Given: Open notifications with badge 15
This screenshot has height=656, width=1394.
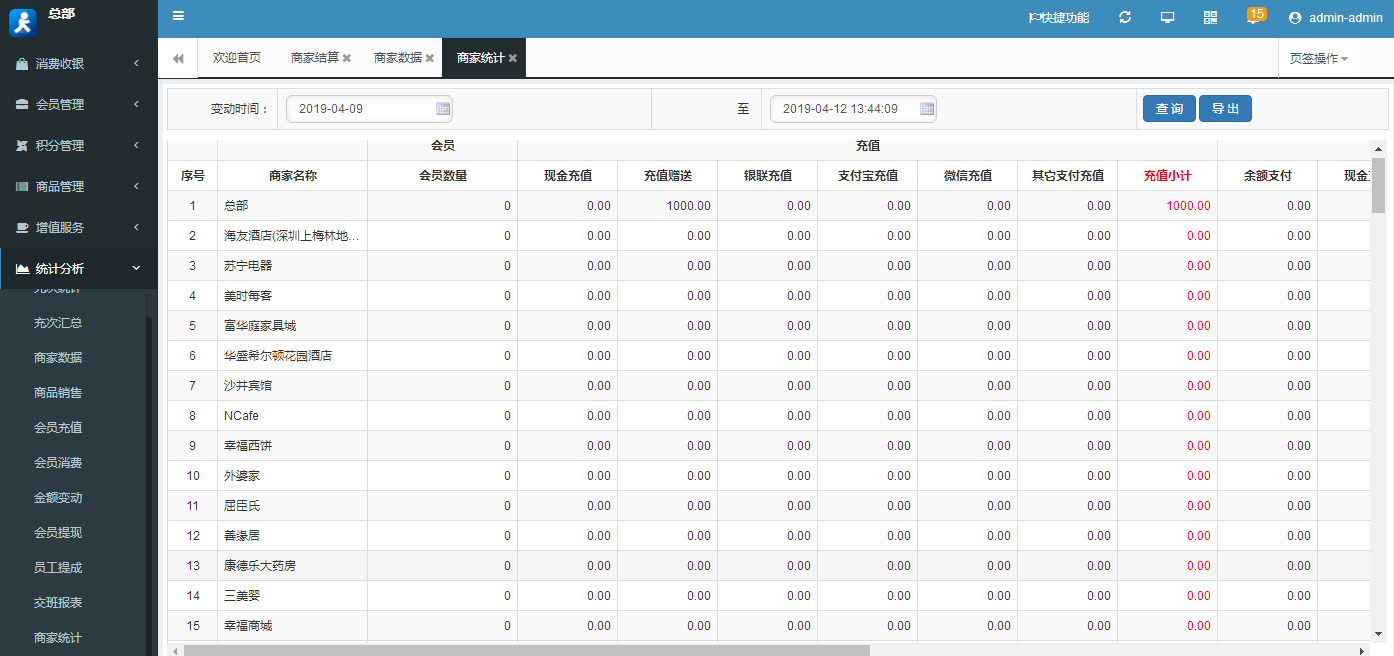Looking at the screenshot, I should (x=1254, y=16).
